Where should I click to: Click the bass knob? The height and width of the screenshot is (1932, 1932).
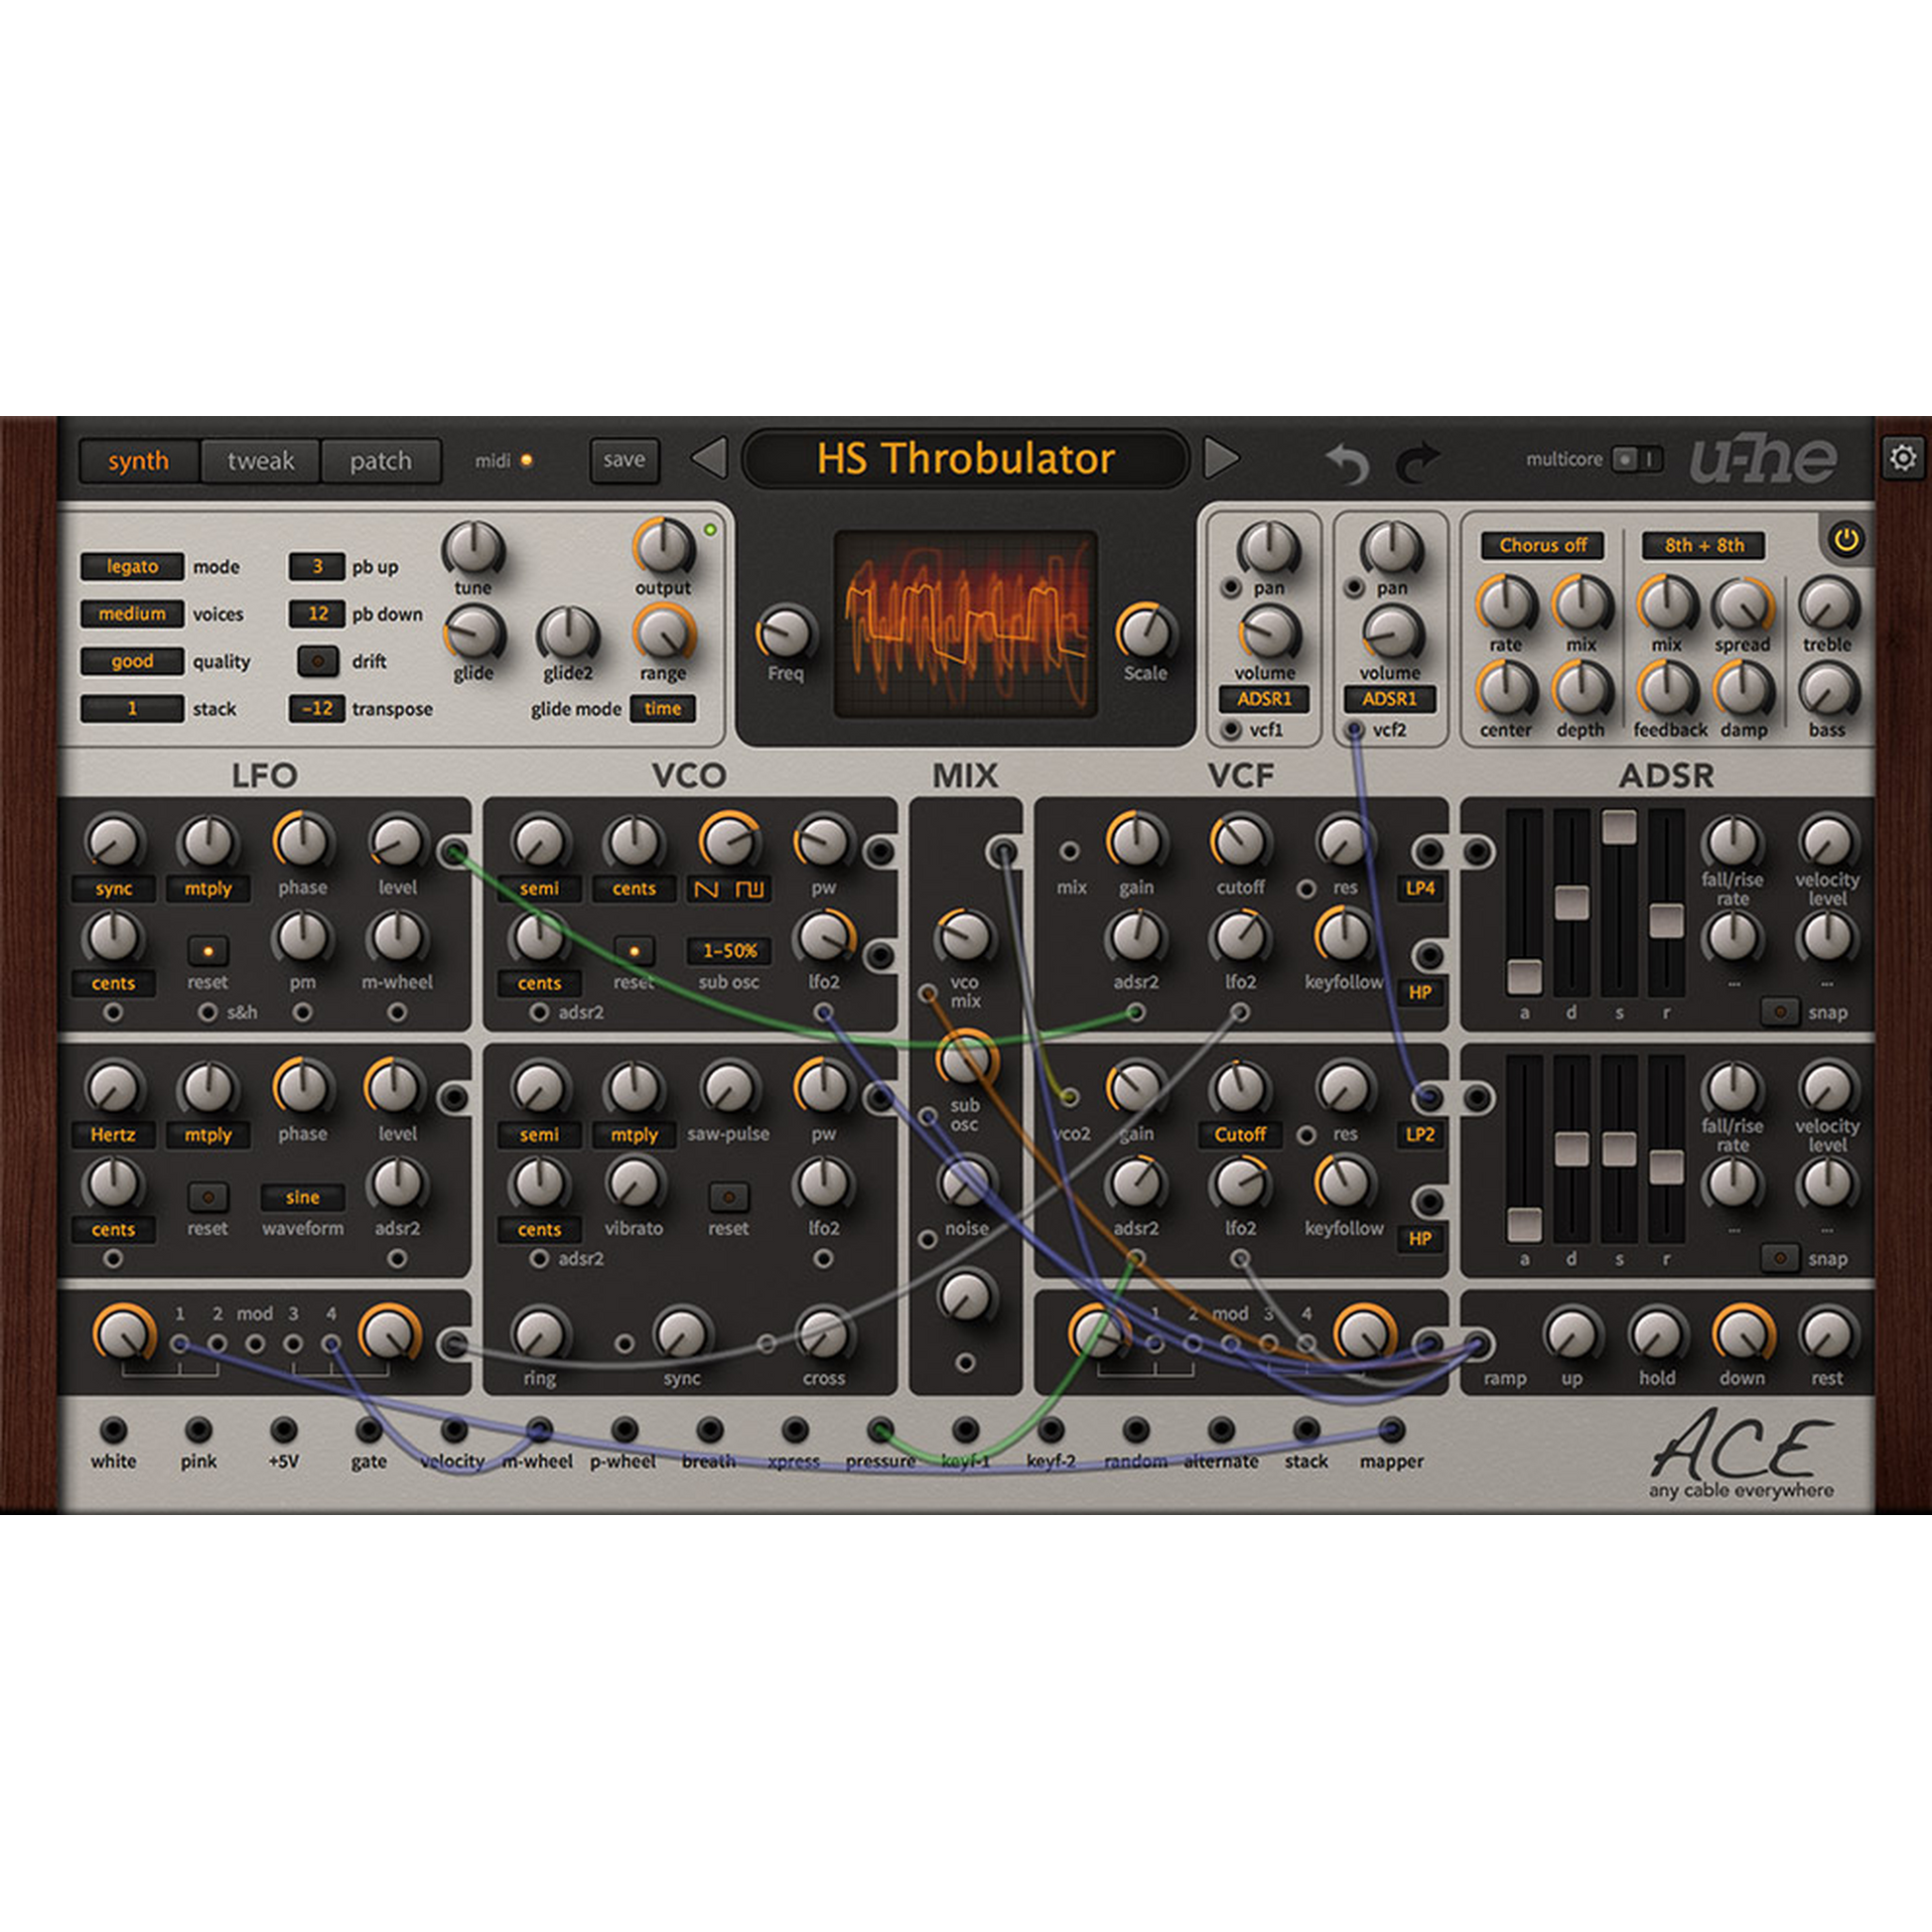1828,690
